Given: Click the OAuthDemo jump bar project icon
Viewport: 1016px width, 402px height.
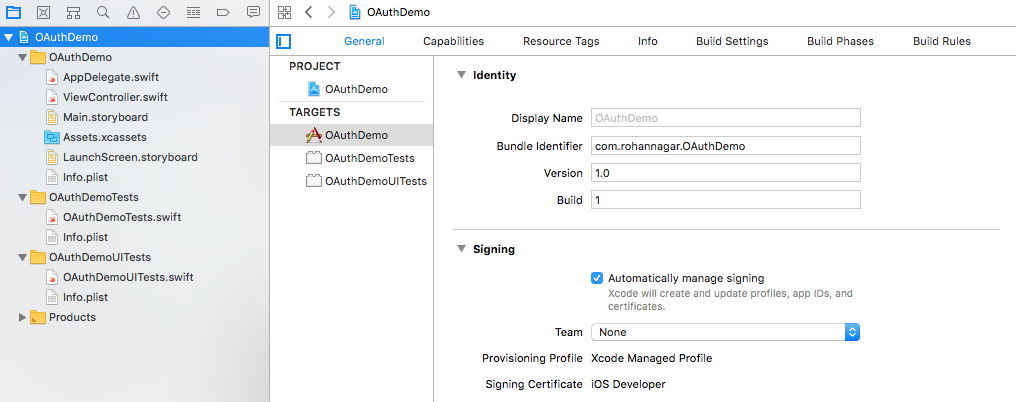Looking at the screenshot, I should tap(355, 12).
